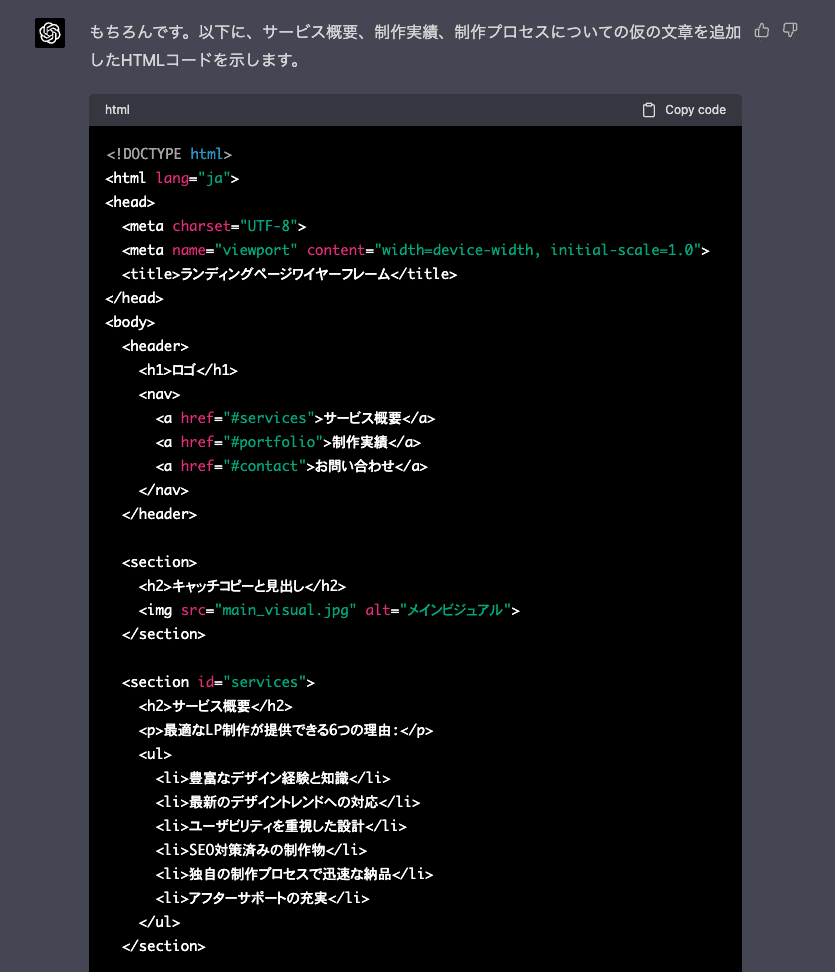Click the section id="services" line
The width and height of the screenshot is (835, 972).
pos(218,682)
